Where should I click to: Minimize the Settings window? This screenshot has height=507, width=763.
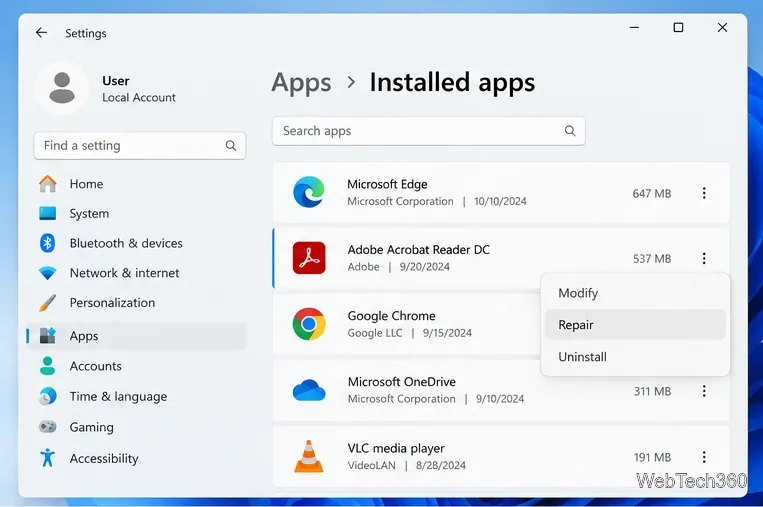click(634, 28)
